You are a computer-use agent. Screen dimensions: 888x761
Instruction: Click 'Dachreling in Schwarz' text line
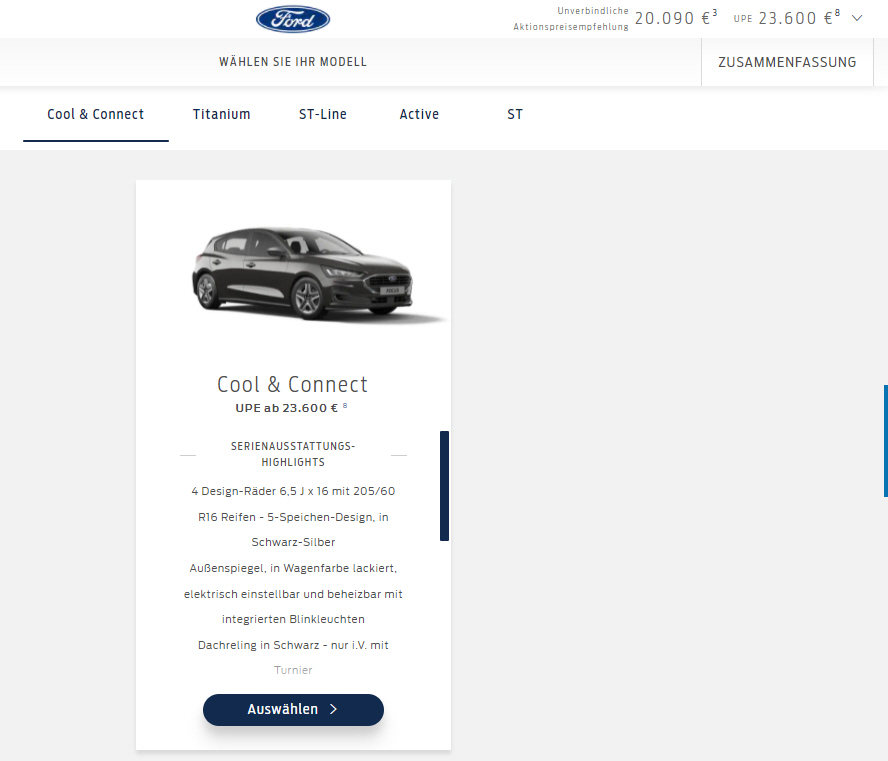[x=293, y=645]
